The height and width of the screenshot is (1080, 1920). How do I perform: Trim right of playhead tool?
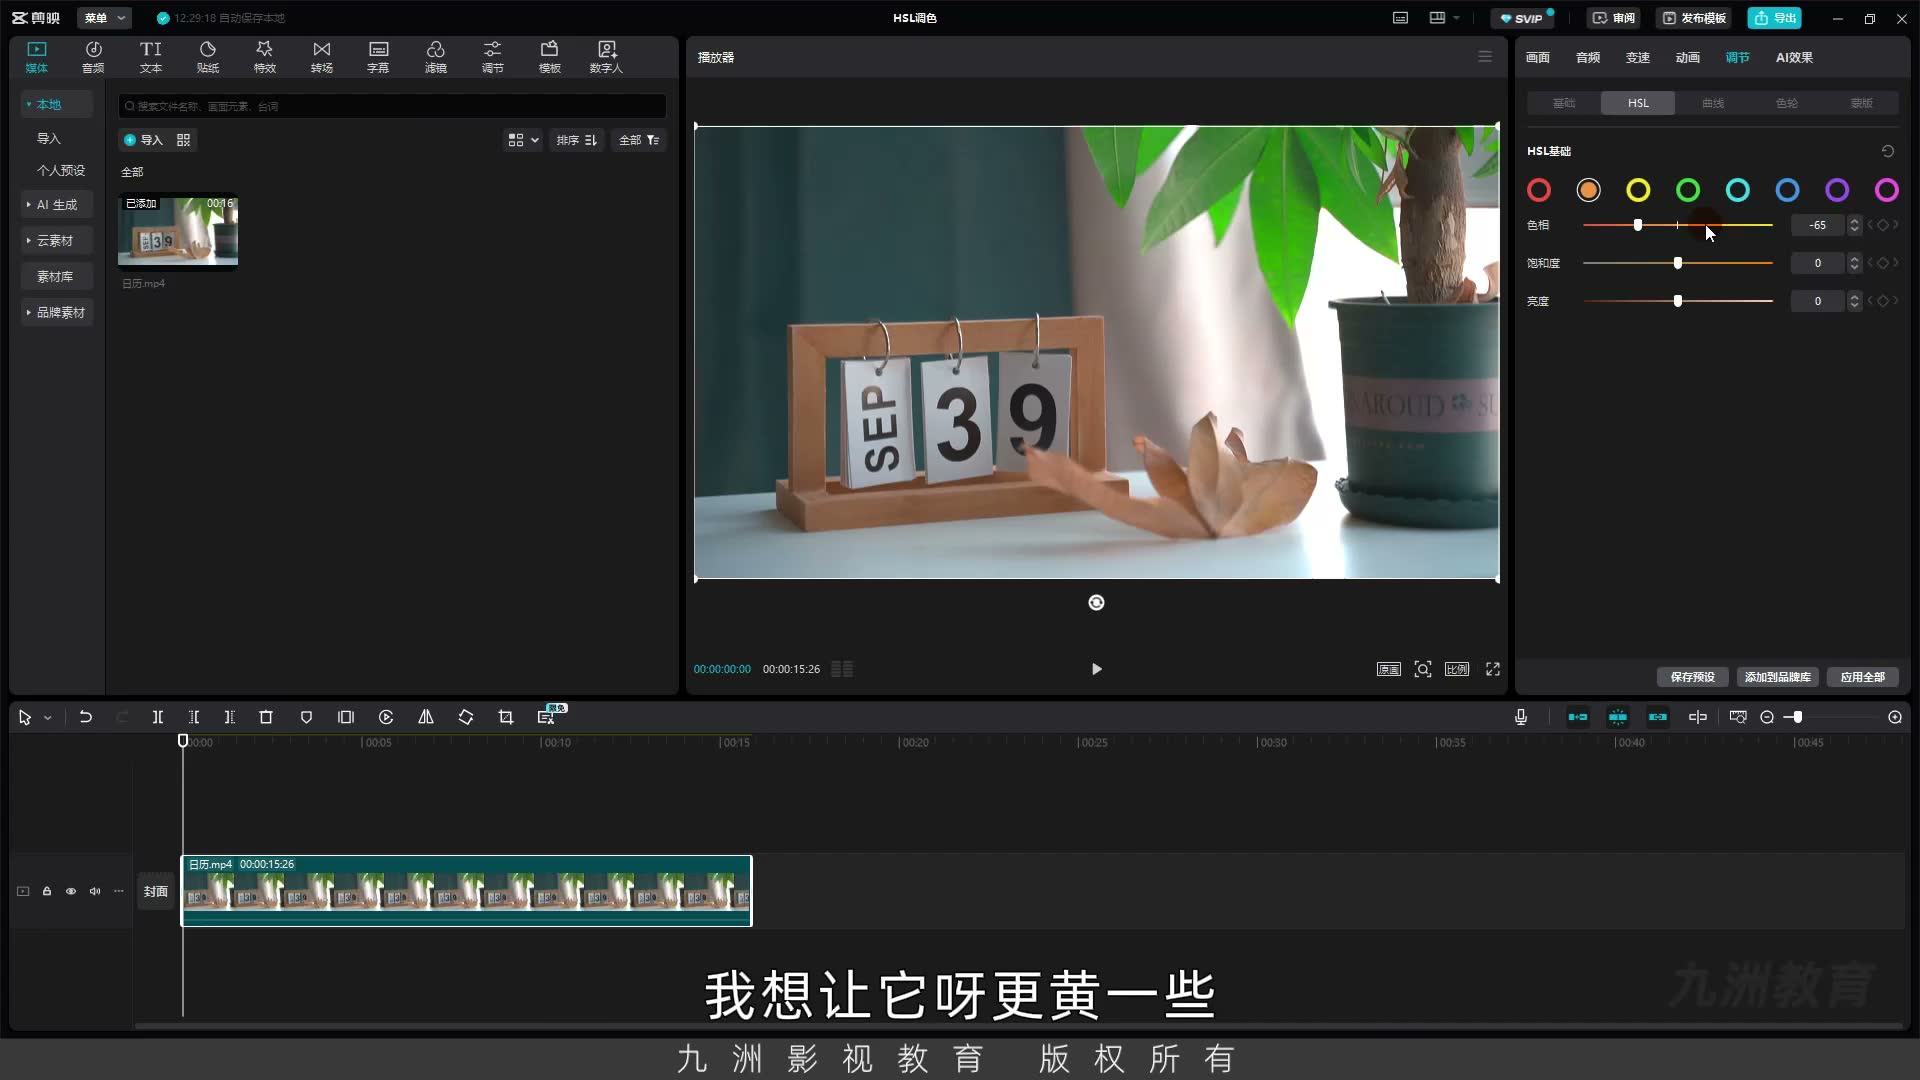230,717
